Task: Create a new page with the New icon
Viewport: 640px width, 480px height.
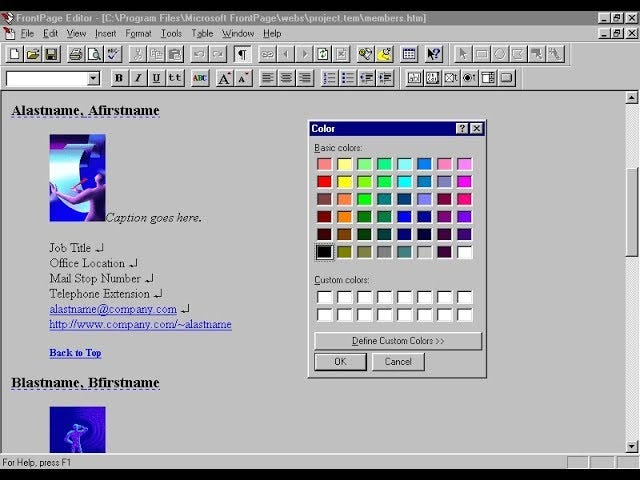Action: [14, 54]
